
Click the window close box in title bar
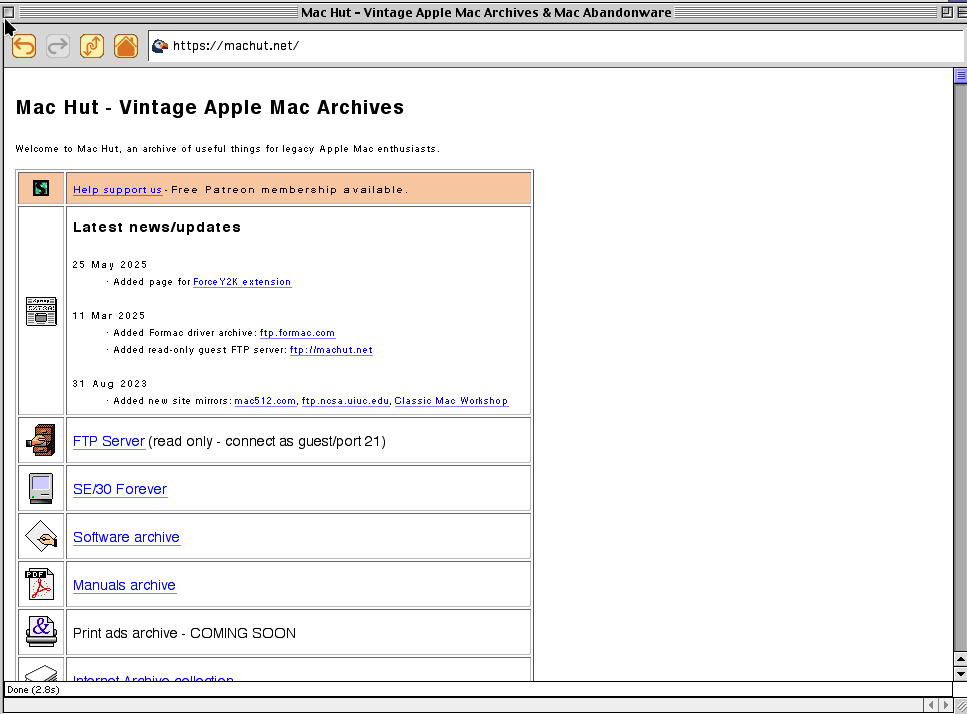(x=9, y=12)
